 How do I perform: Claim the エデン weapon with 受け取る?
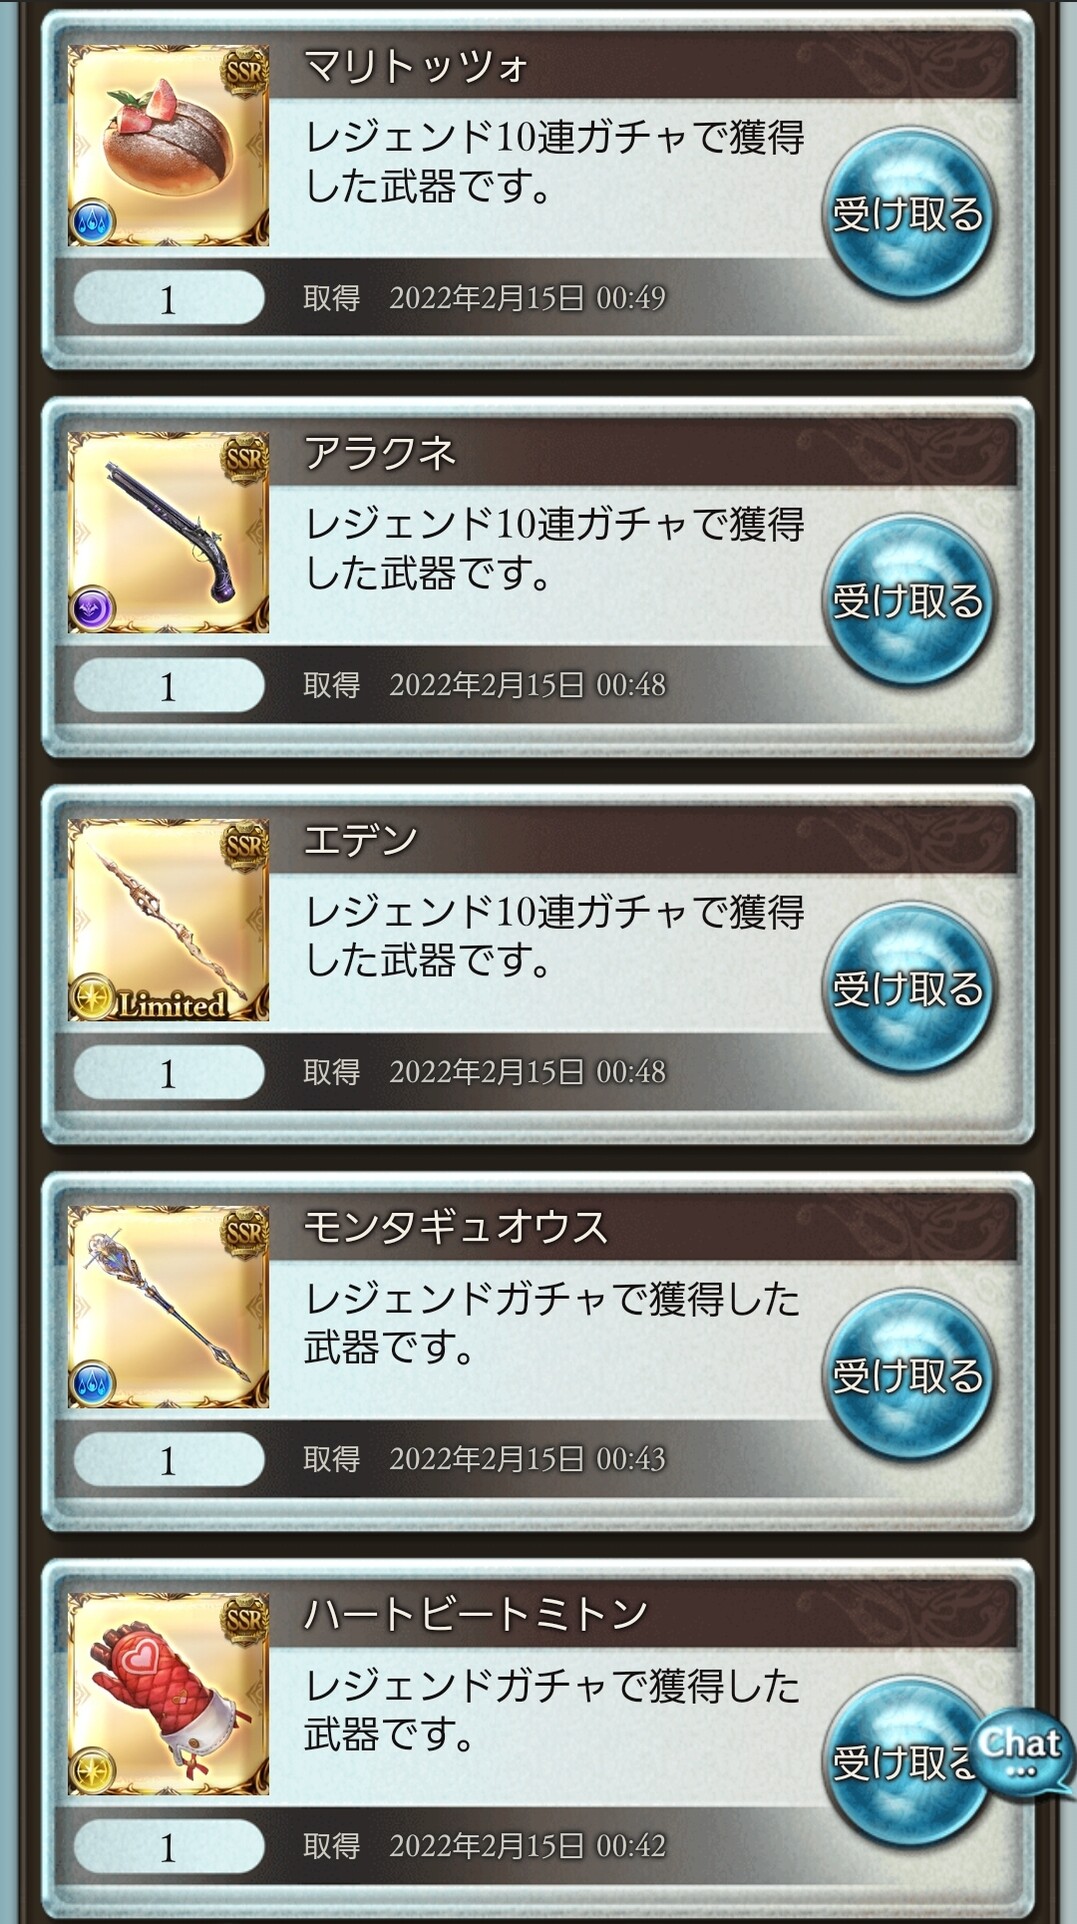909,988
